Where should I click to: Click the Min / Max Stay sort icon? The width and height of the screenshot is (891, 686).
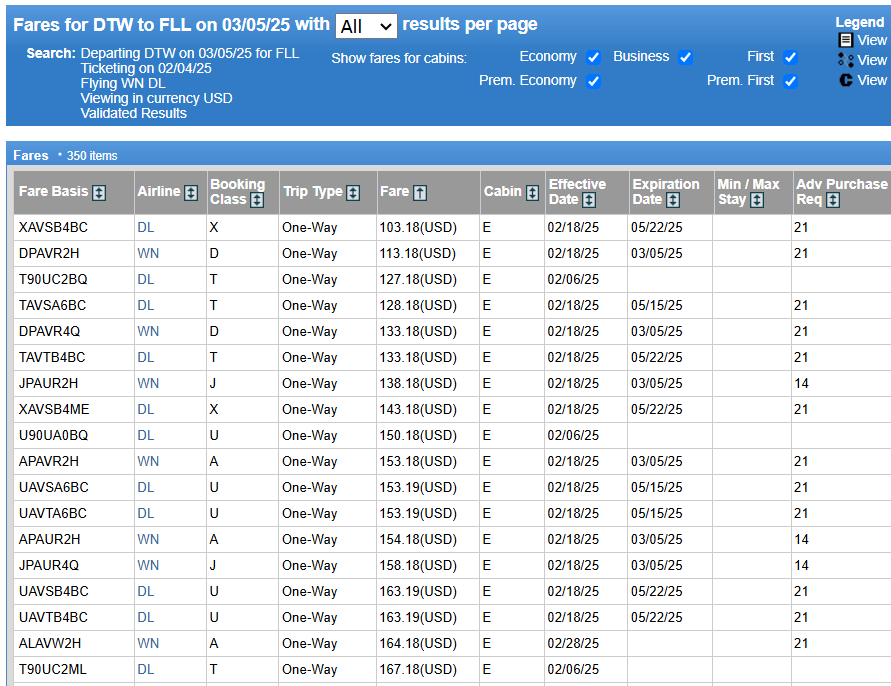point(757,200)
